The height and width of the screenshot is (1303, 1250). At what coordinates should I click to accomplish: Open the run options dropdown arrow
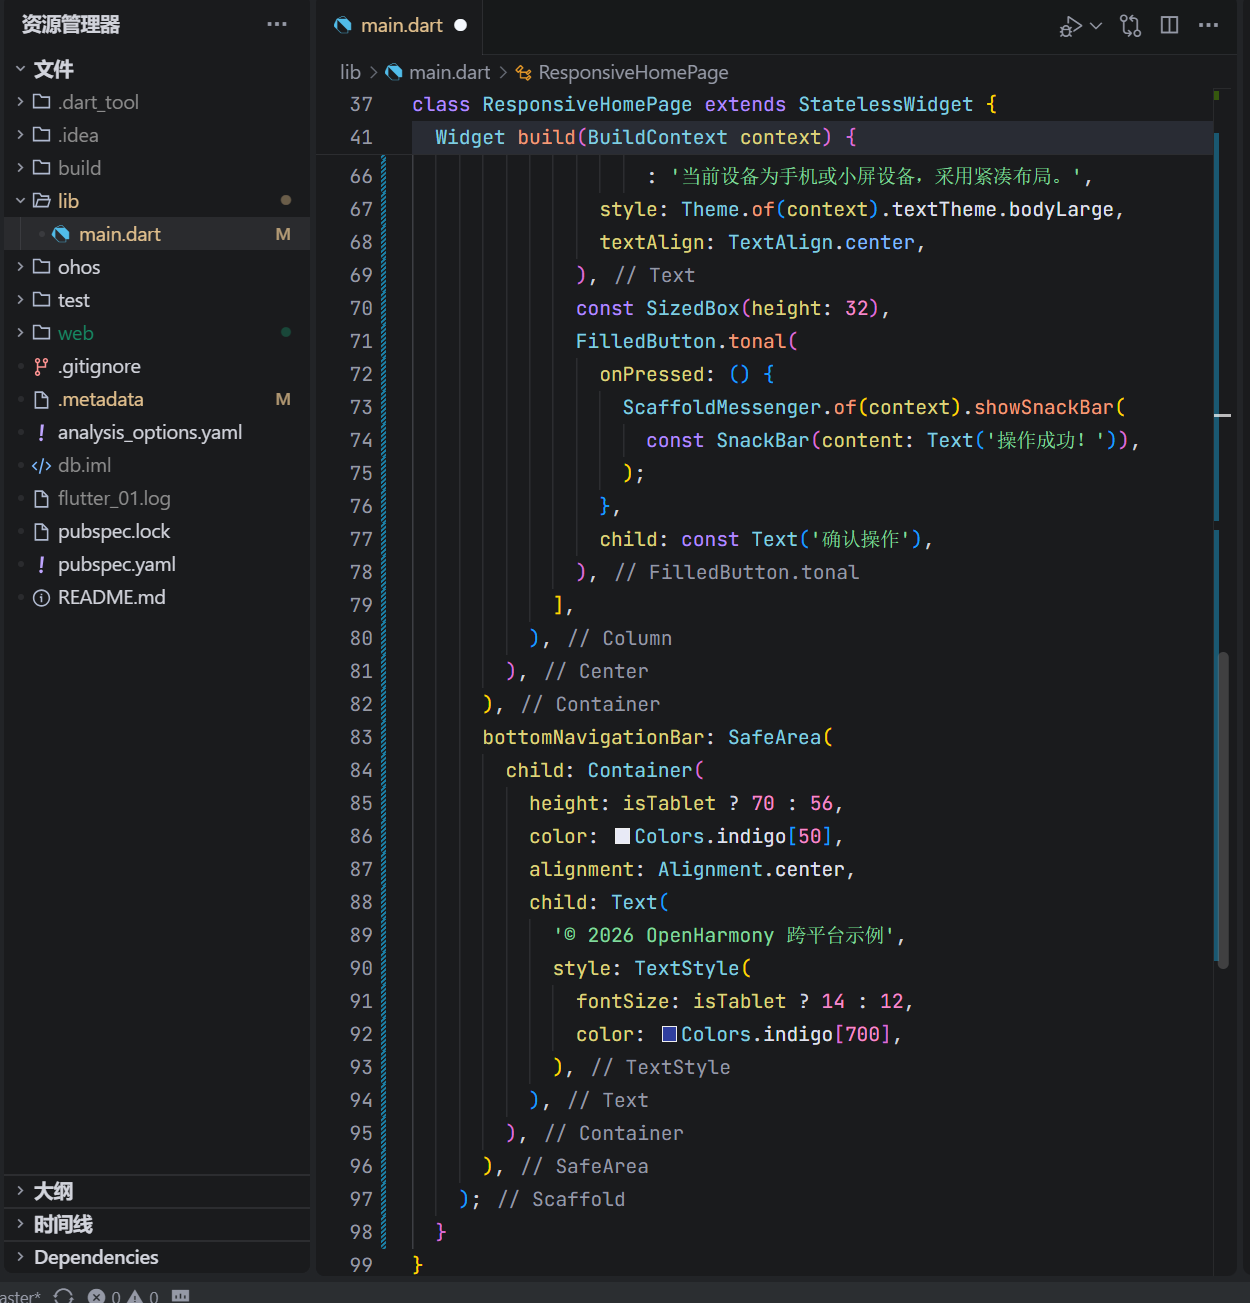[x=1096, y=26]
